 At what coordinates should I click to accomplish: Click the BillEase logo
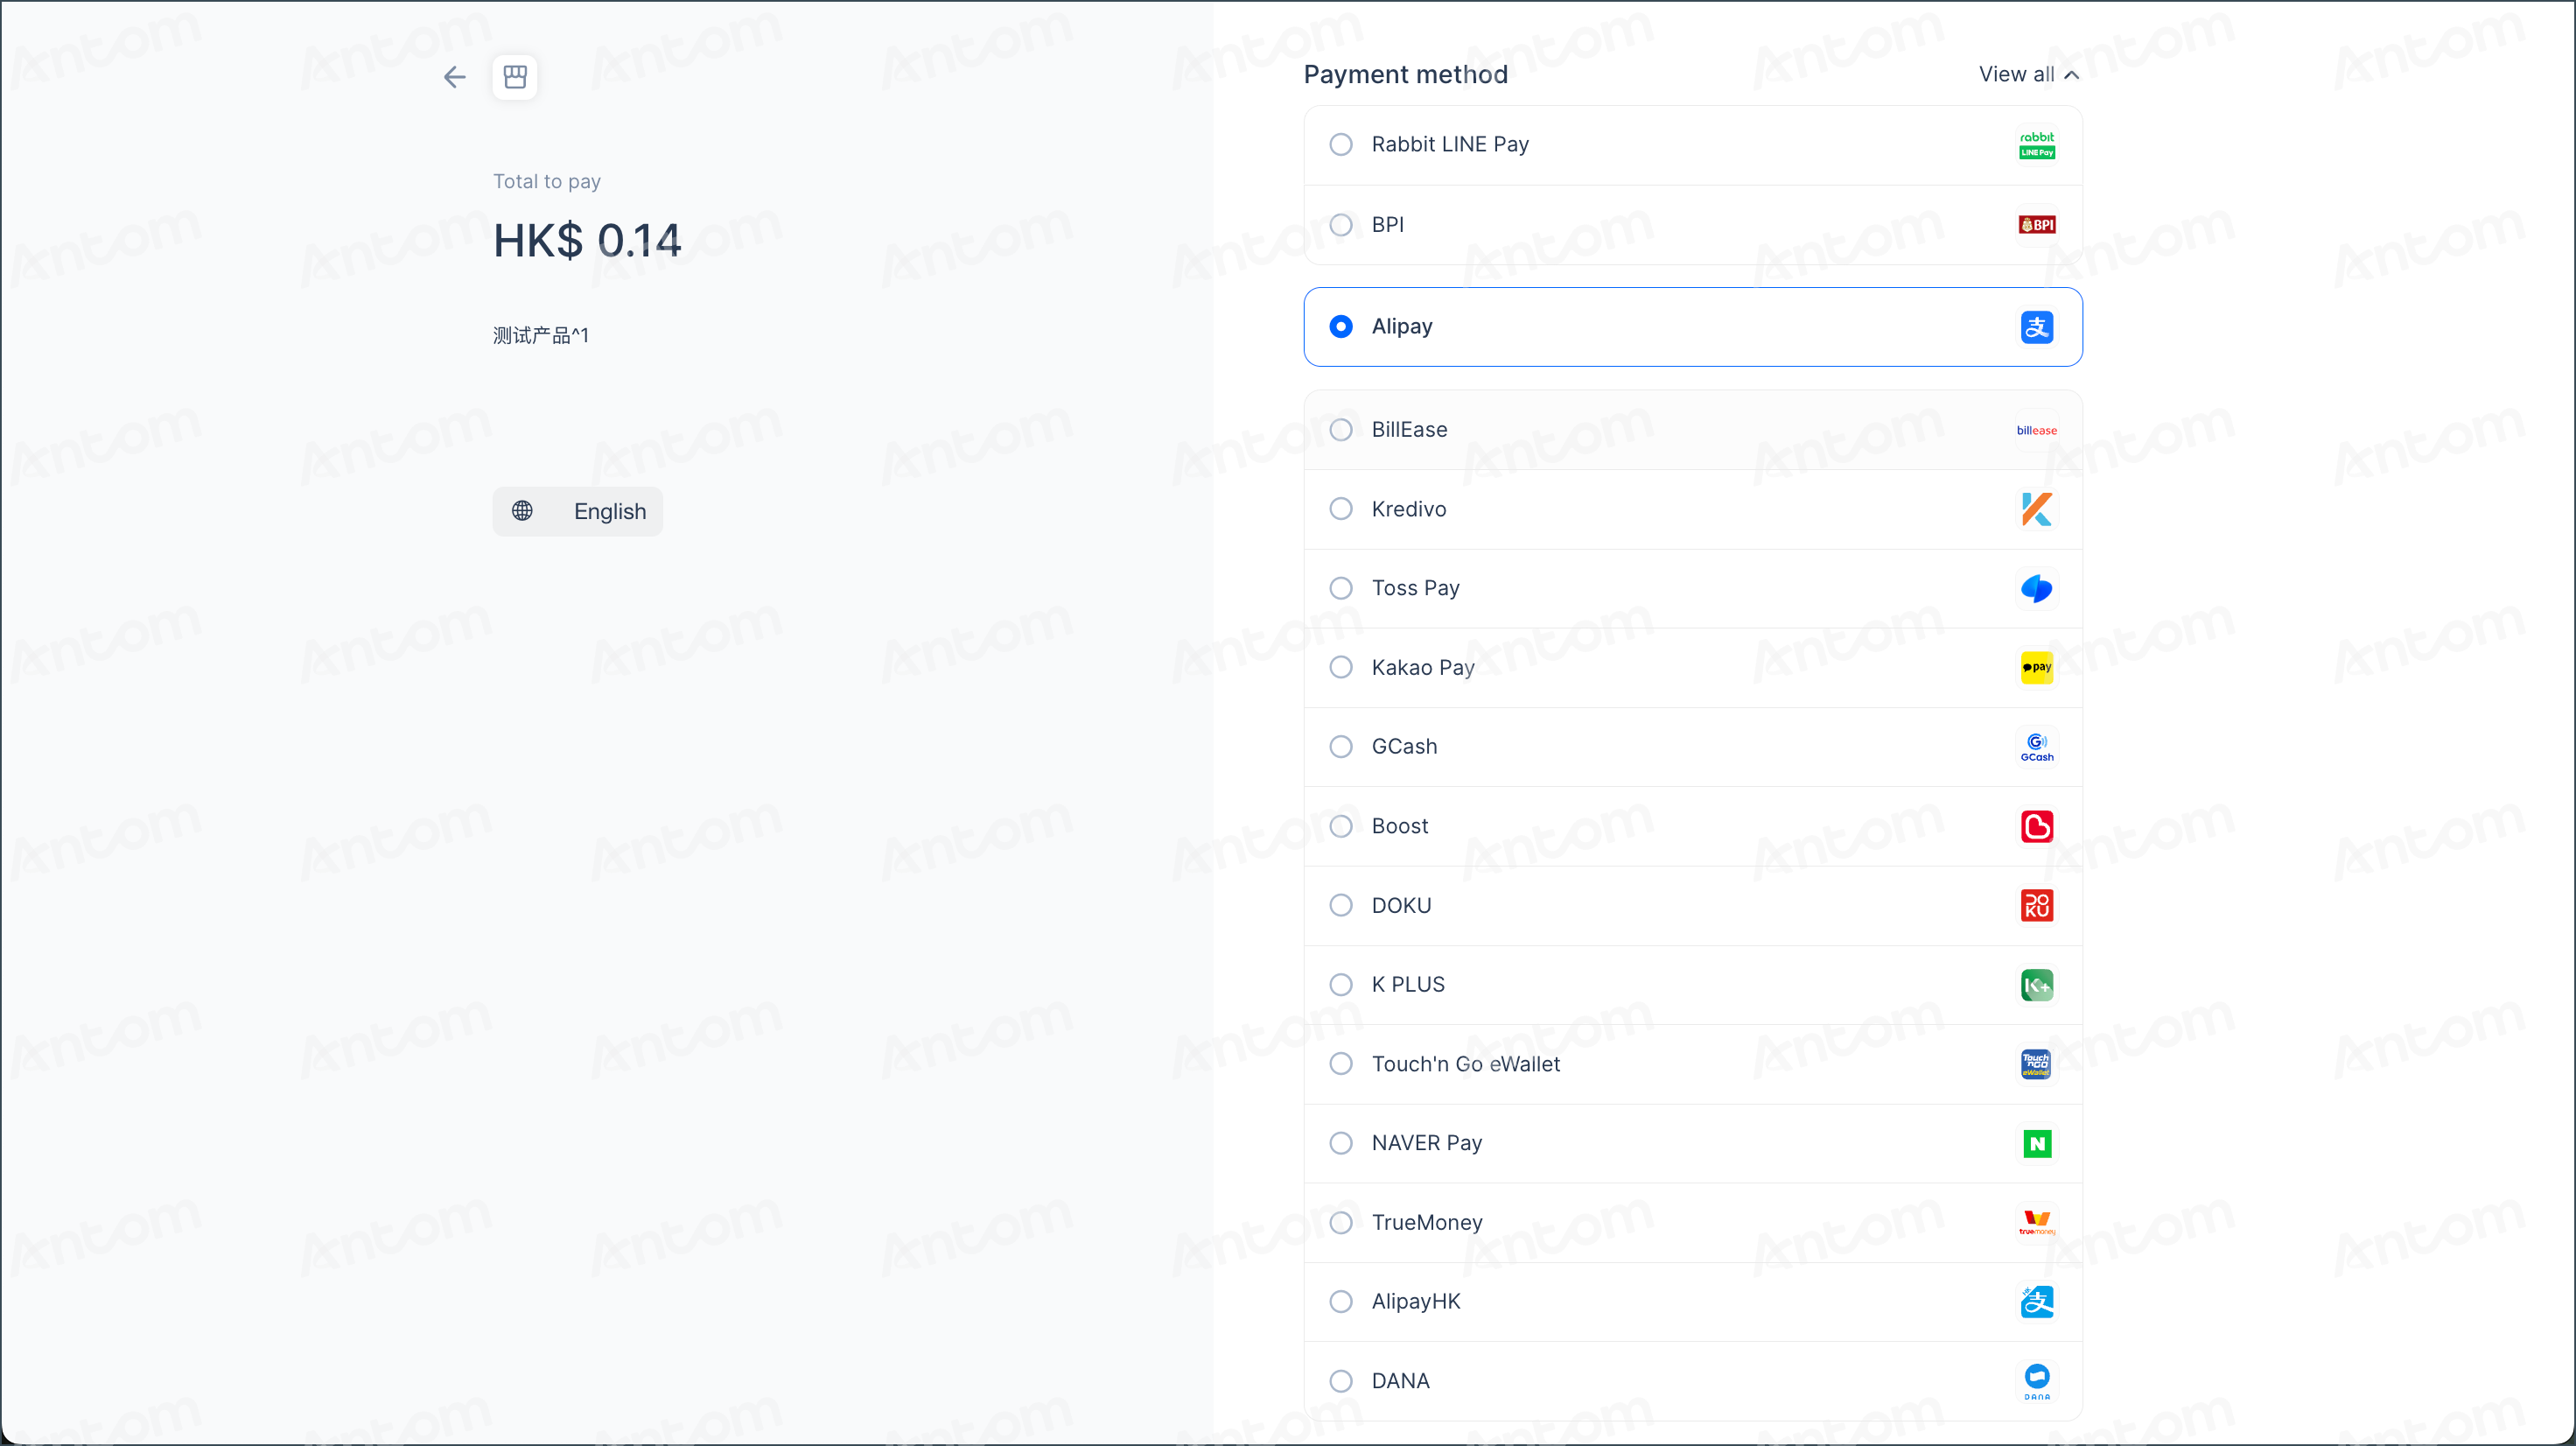pyautogui.click(x=2036, y=430)
